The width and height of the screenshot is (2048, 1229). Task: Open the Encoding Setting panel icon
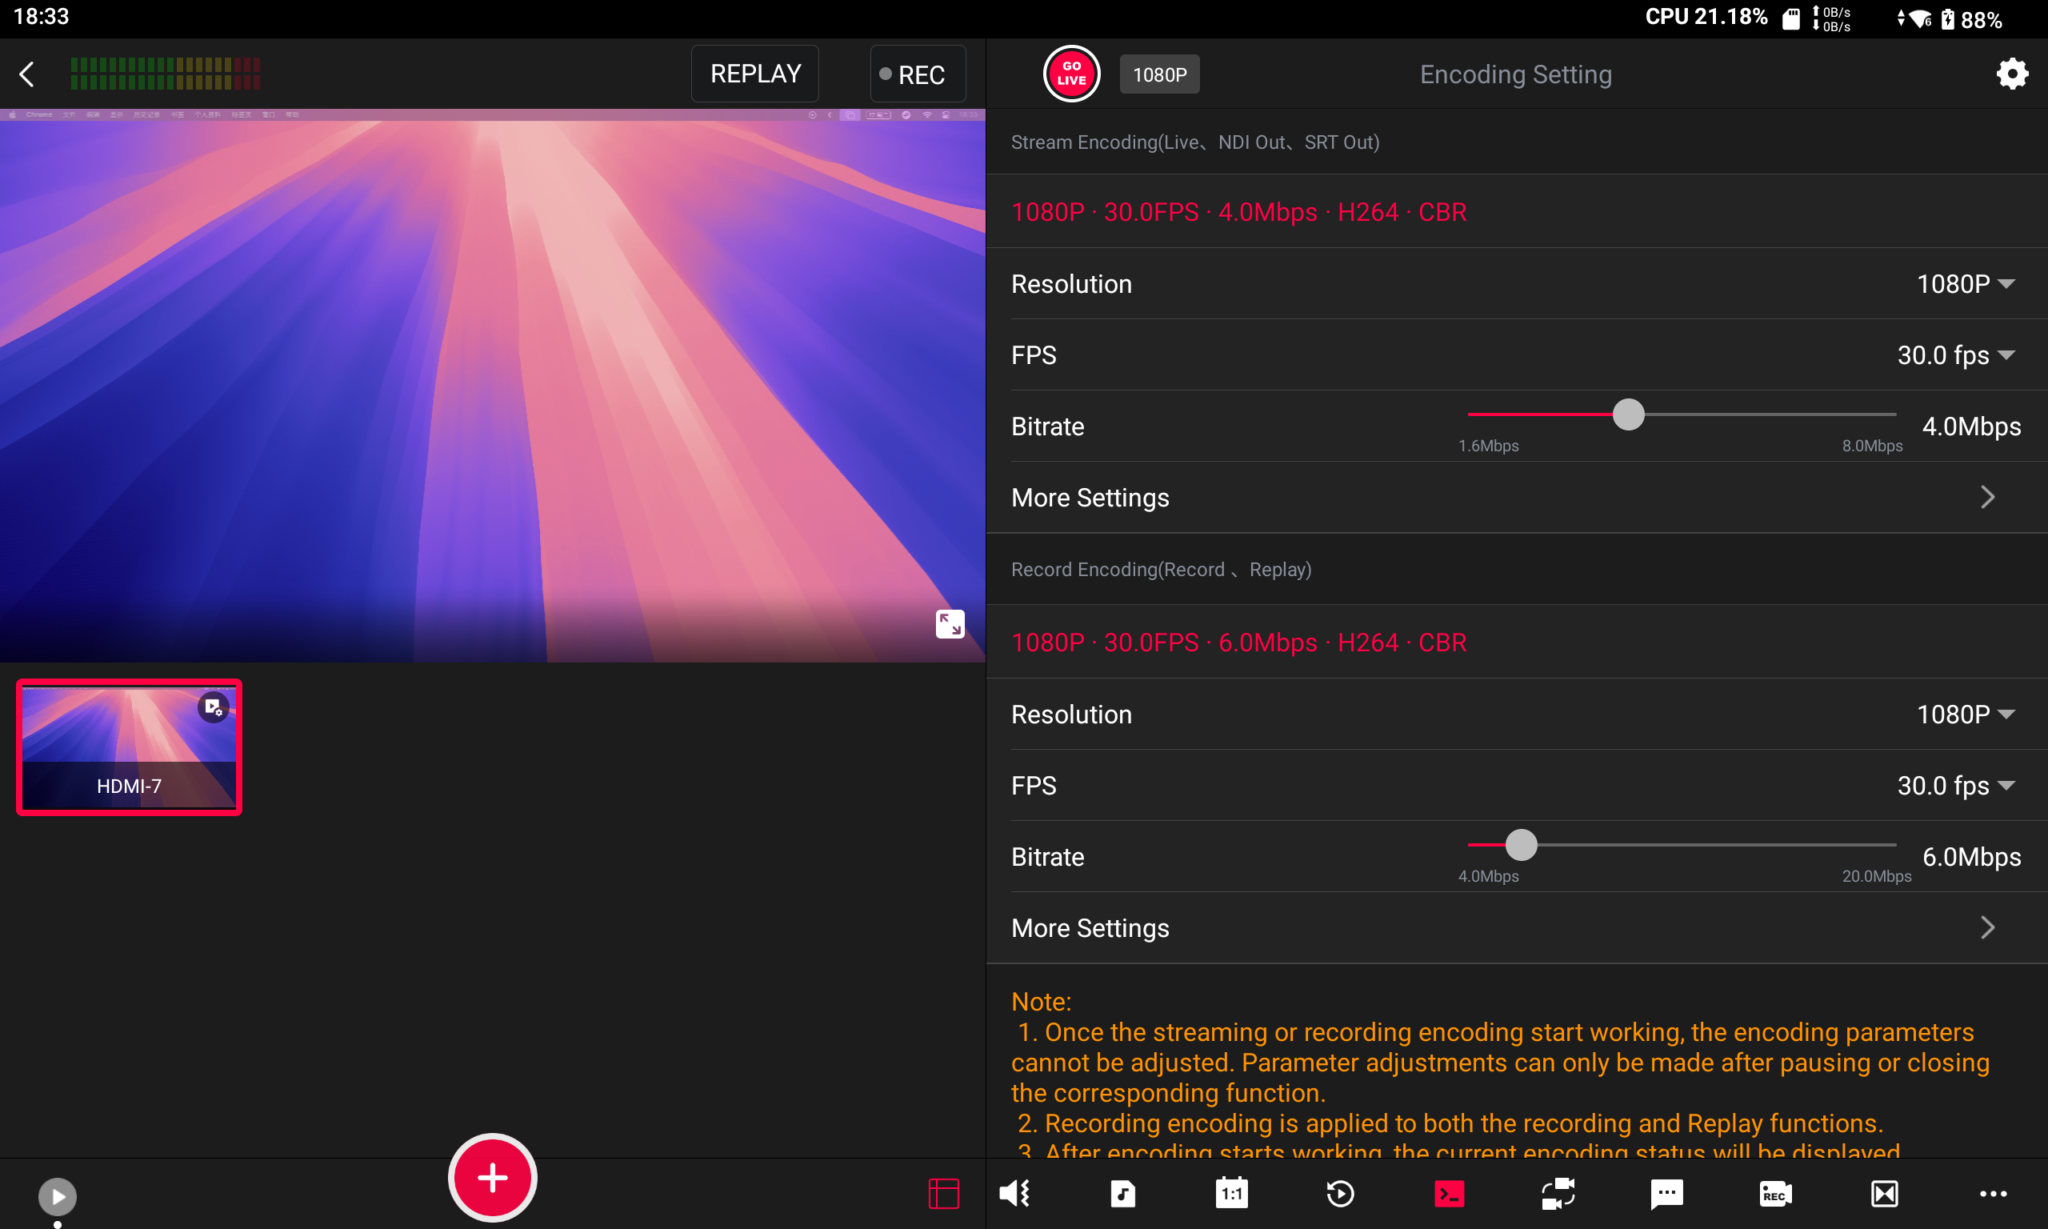pyautogui.click(x=1448, y=1193)
